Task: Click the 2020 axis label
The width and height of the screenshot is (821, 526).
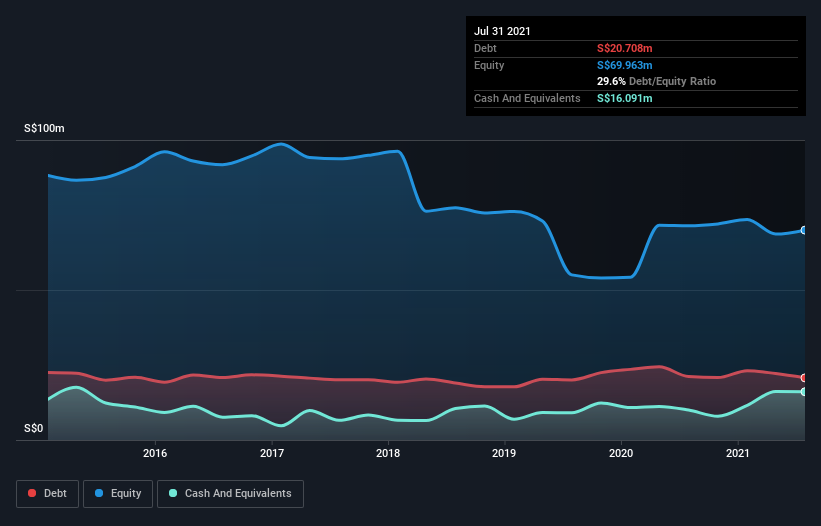Action: (x=621, y=453)
